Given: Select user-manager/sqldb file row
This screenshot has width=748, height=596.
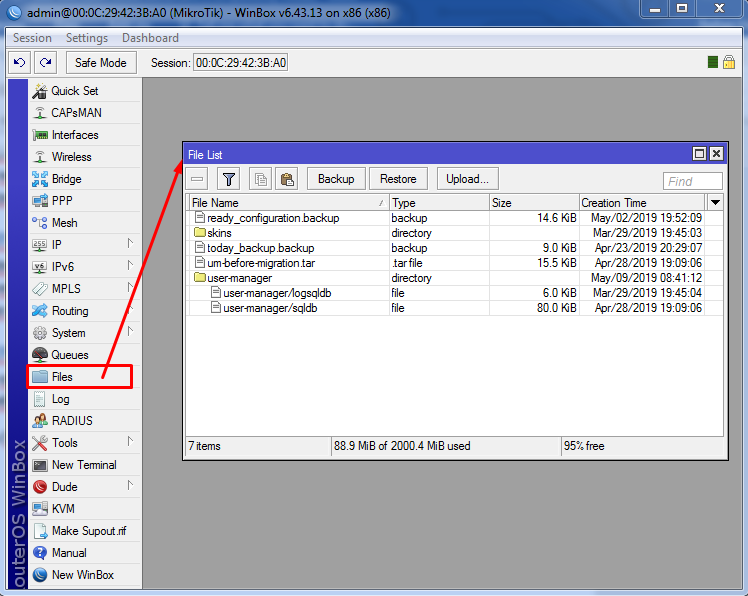Looking at the screenshot, I should [x=456, y=308].
